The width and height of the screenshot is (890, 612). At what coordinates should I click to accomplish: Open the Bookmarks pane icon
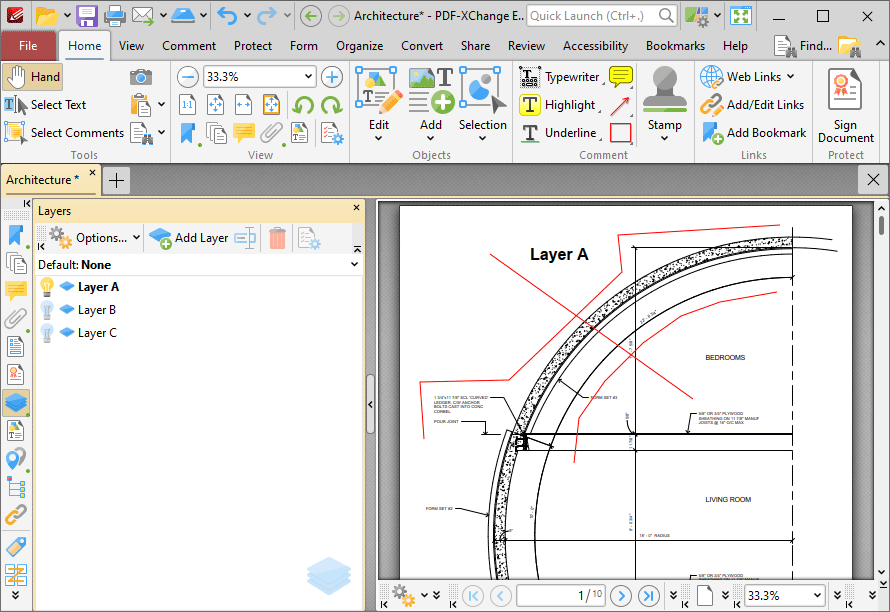tap(15, 234)
